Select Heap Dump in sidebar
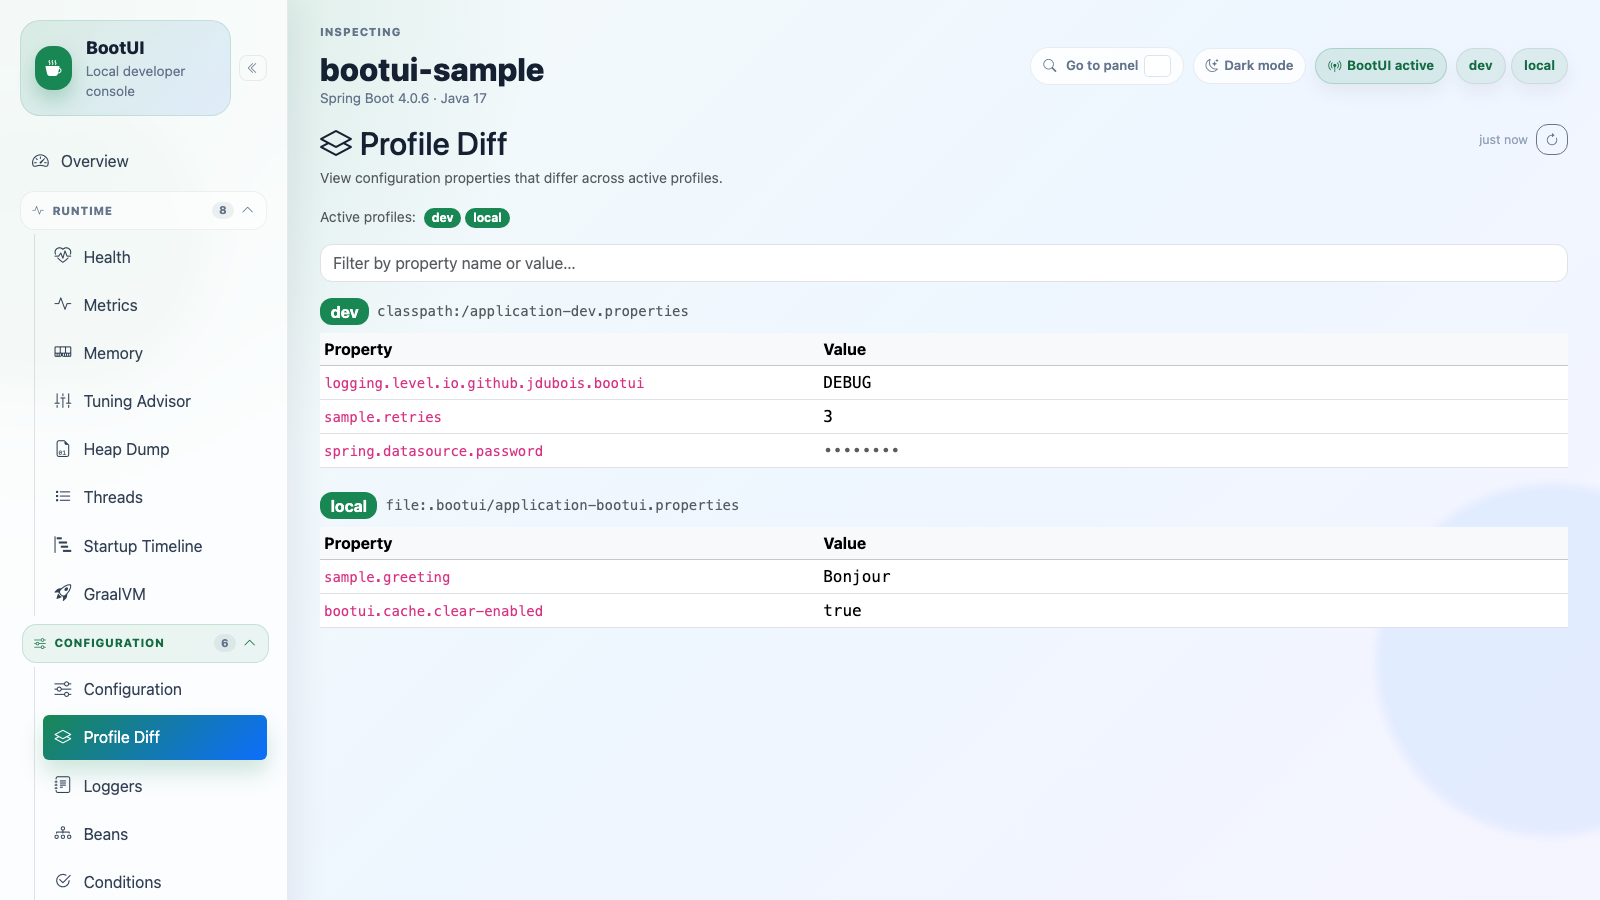 (155, 449)
